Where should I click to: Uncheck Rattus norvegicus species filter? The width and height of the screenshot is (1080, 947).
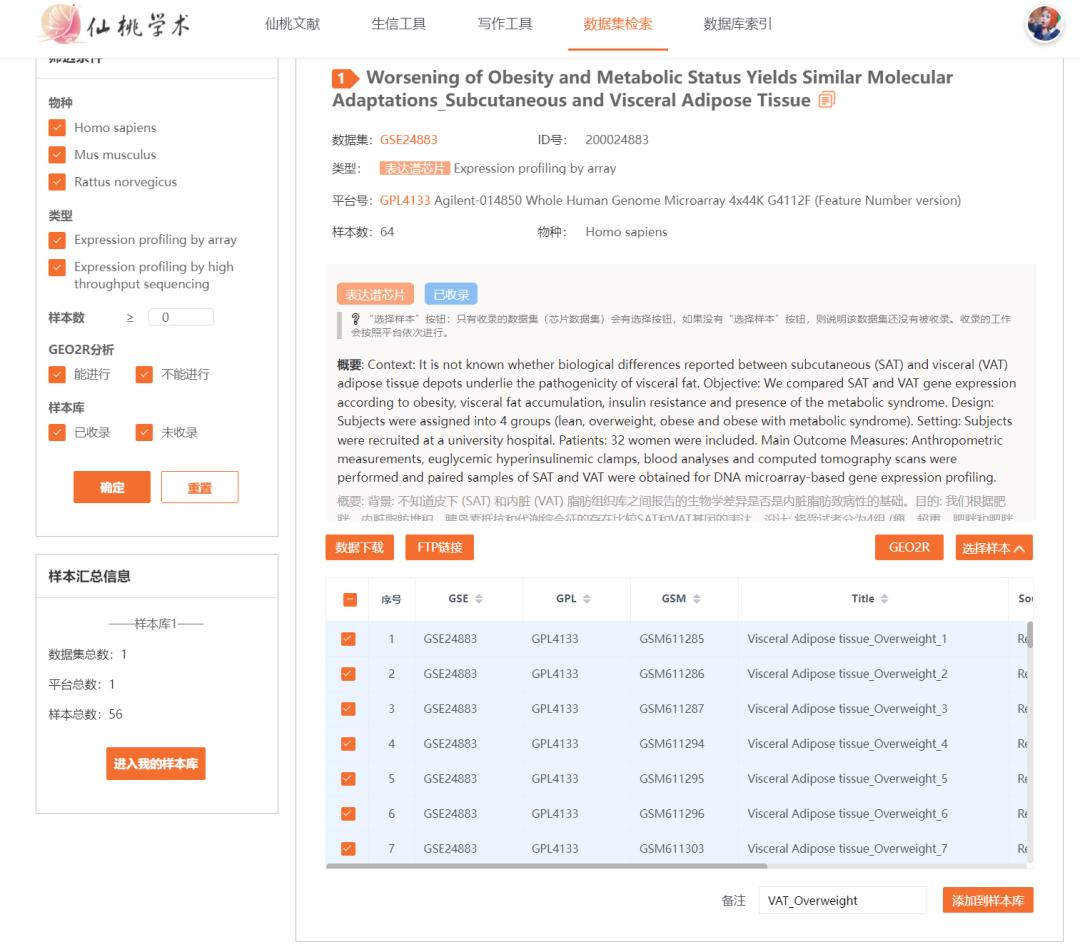coord(57,182)
